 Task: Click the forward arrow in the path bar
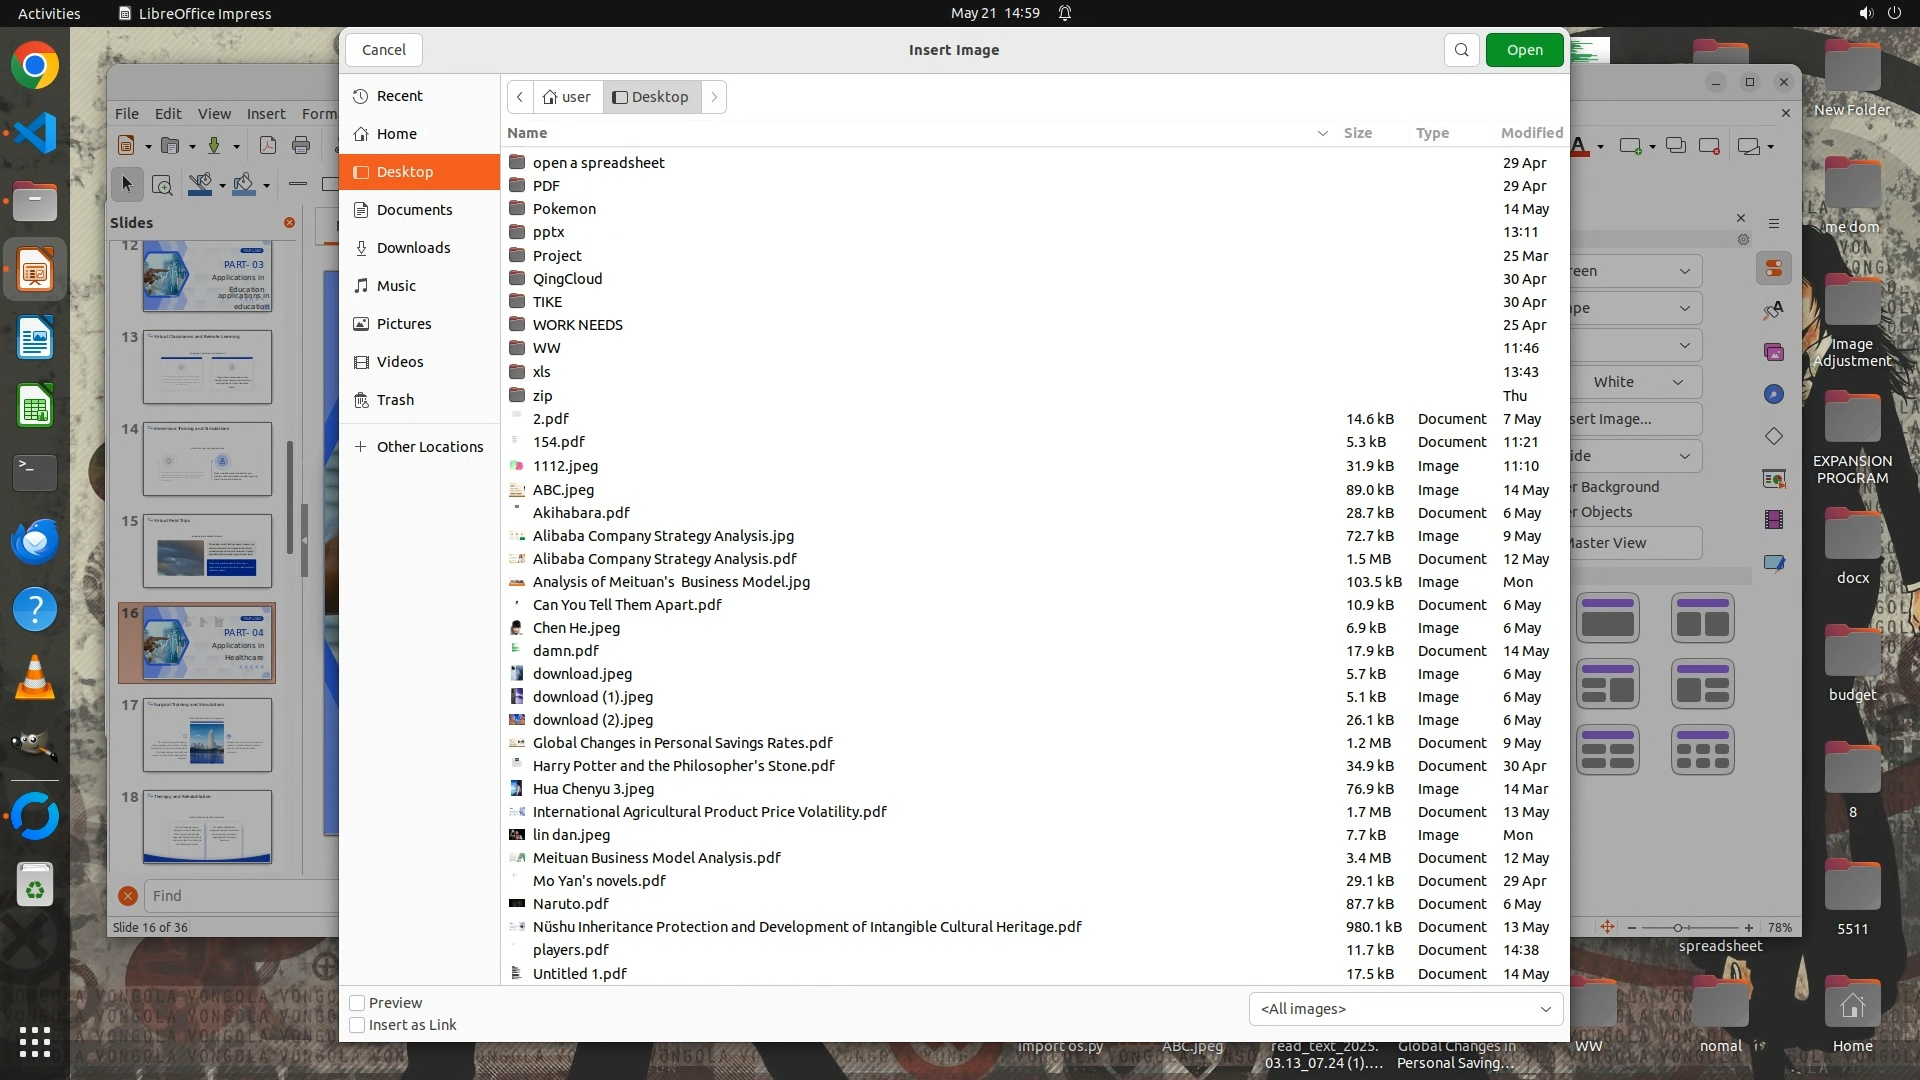click(714, 97)
